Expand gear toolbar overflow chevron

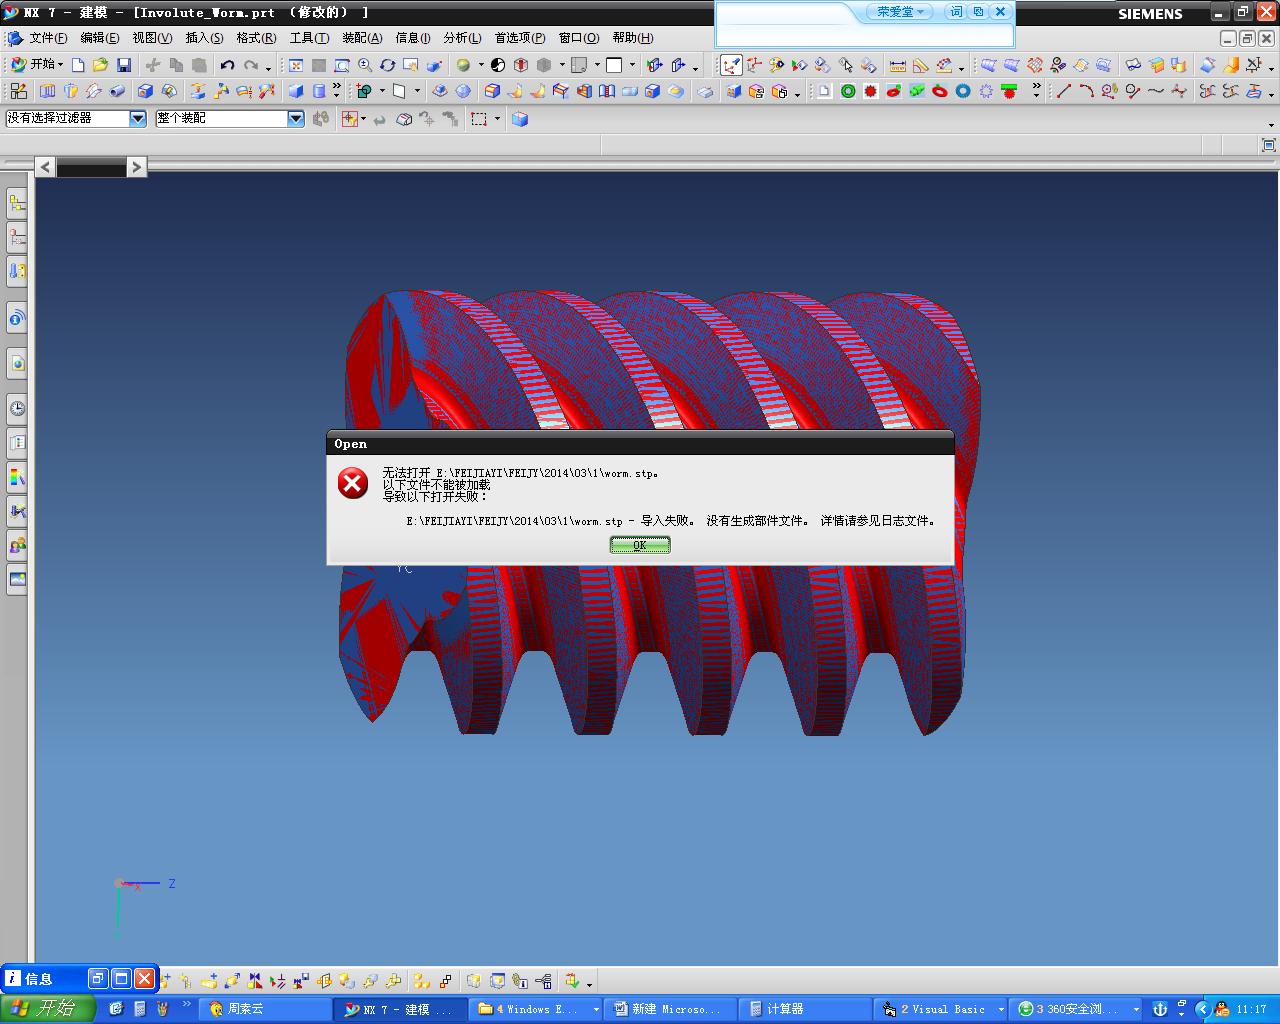[x=1036, y=90]
